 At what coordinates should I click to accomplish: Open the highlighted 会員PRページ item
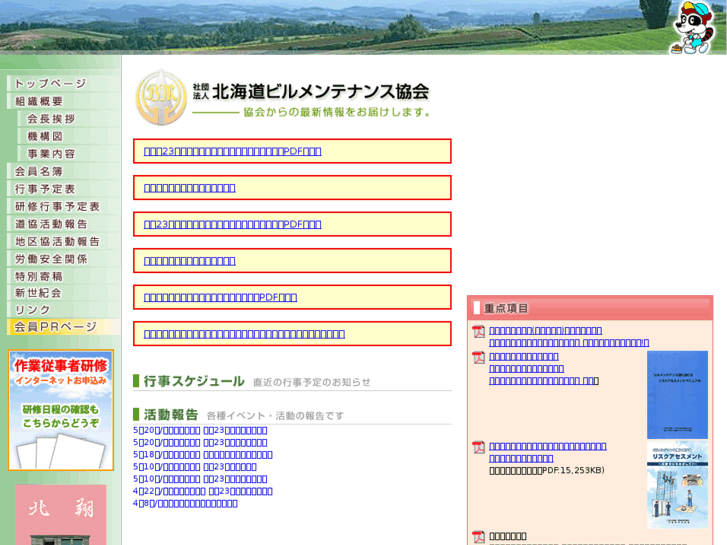pyautogui.click(x=64, y=327)
